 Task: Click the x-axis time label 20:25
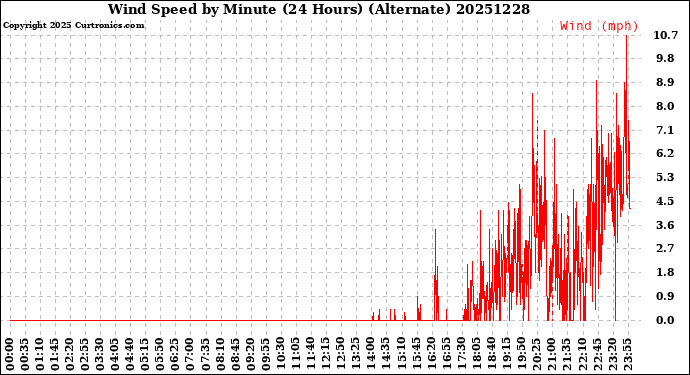(x=537, y=355)
